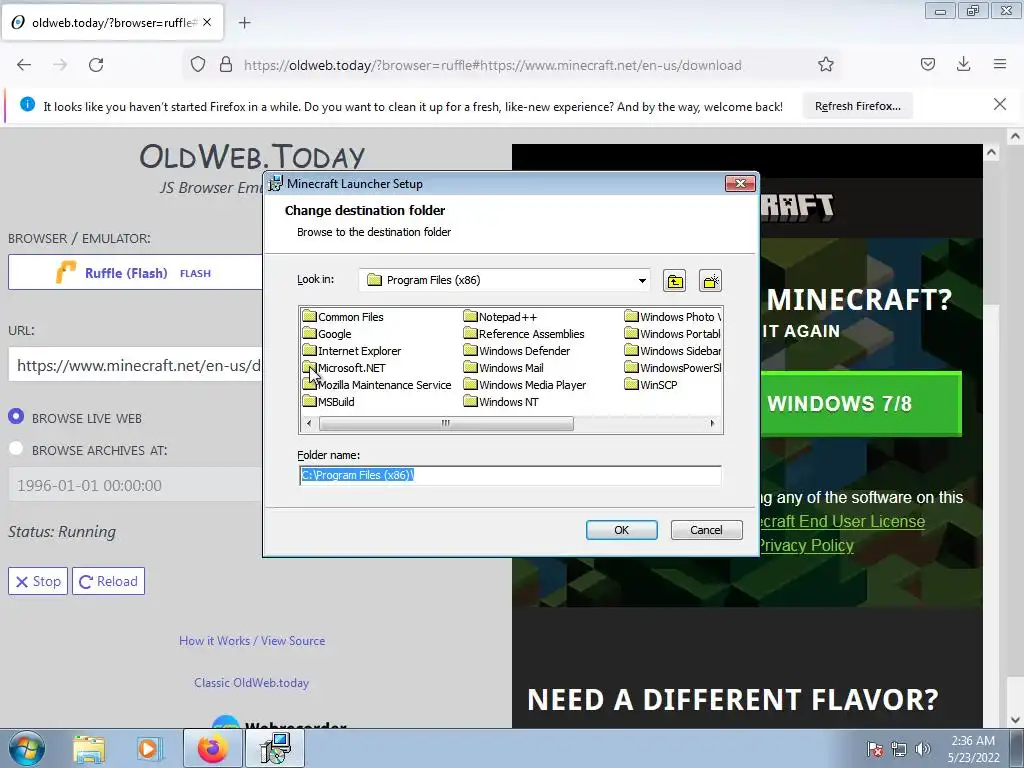1024x768 pixels.
Task: Click the Folder name input field
Action: point(510,475)
